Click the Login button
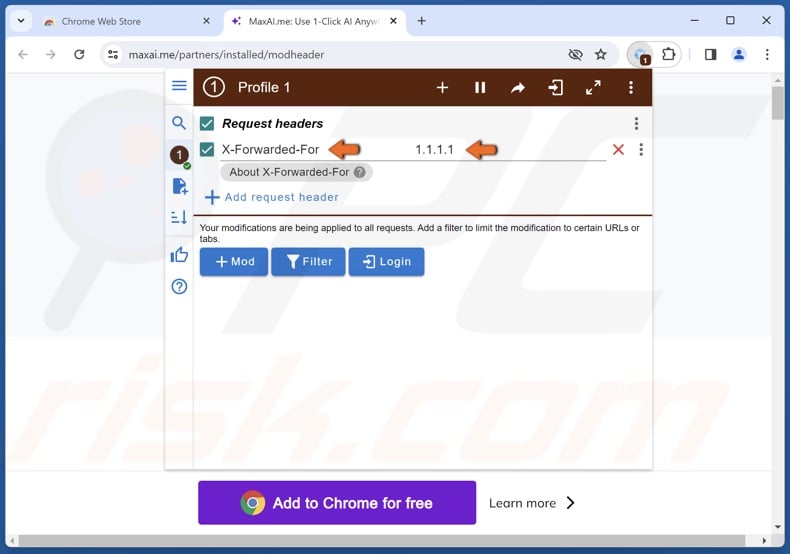This screenshot has width=790, height=554. pyautogui.click(x=386, y=261)
